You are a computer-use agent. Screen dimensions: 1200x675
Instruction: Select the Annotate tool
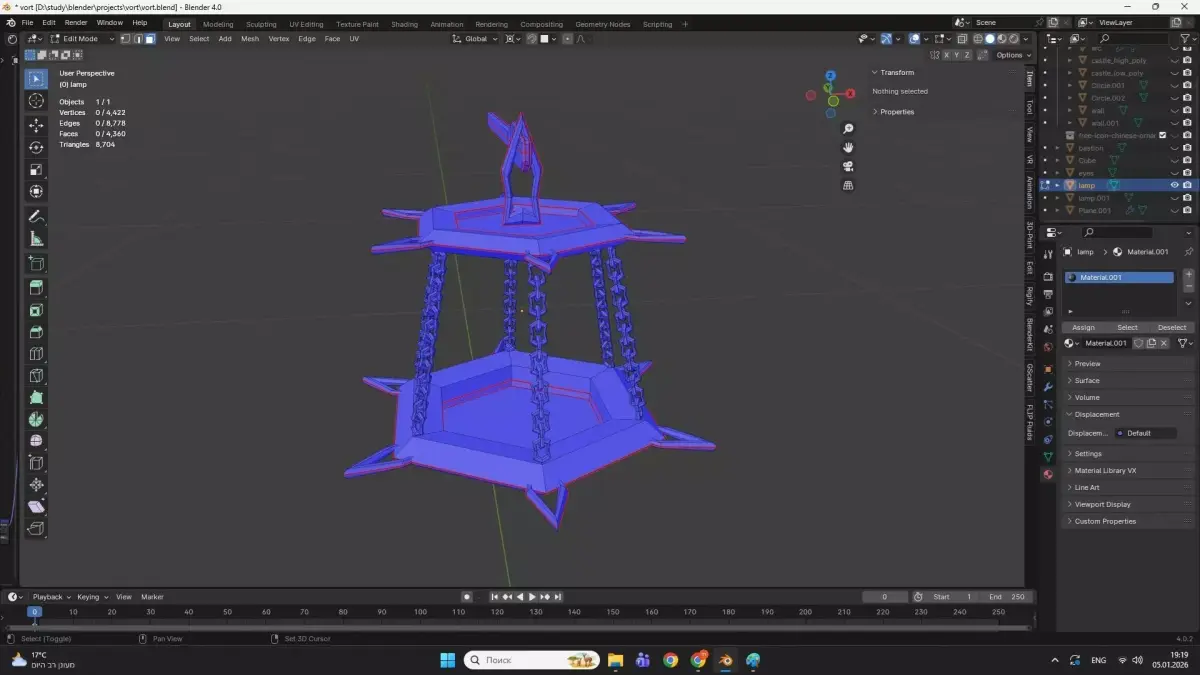point(36,216)
